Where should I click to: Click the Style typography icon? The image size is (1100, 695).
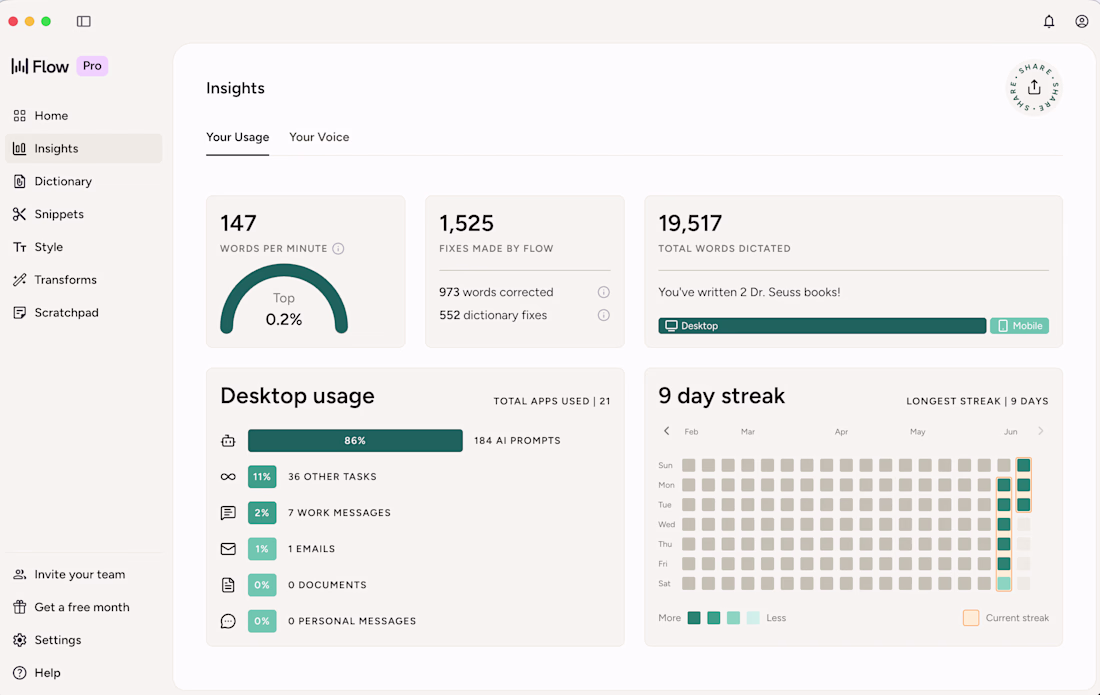tap(20, 247)
